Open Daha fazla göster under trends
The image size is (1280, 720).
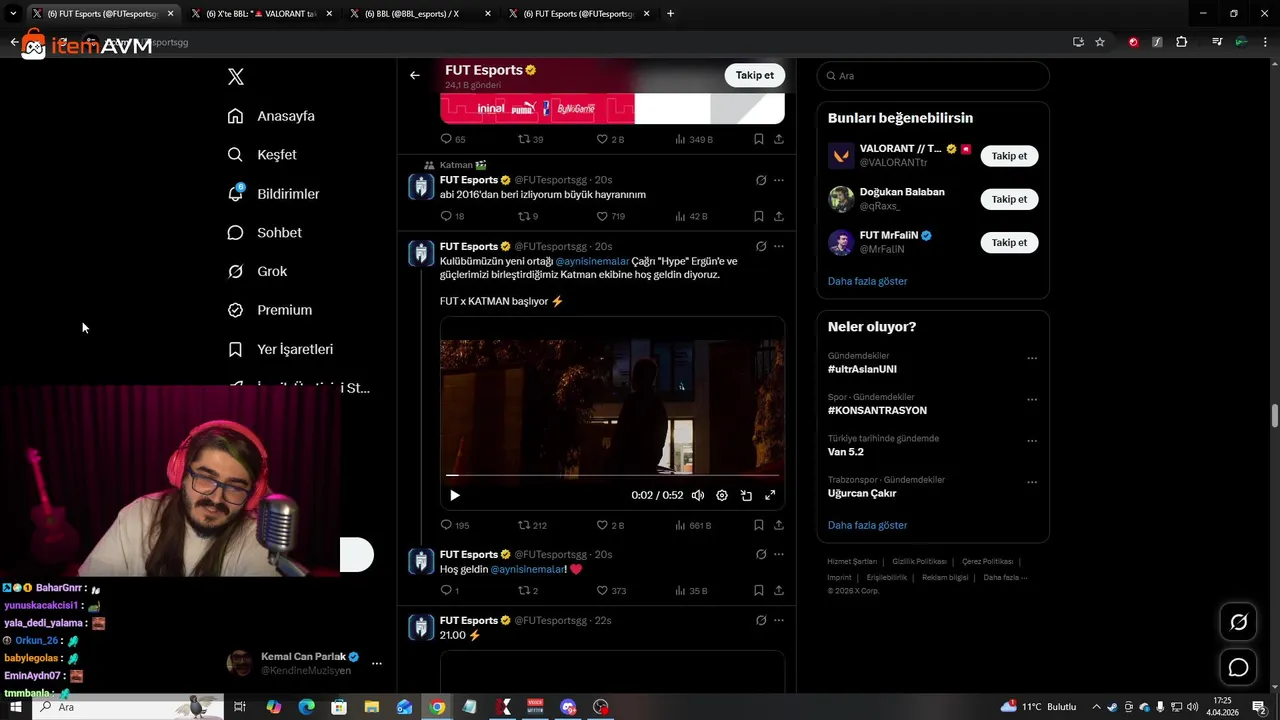[x=867, y=525]
